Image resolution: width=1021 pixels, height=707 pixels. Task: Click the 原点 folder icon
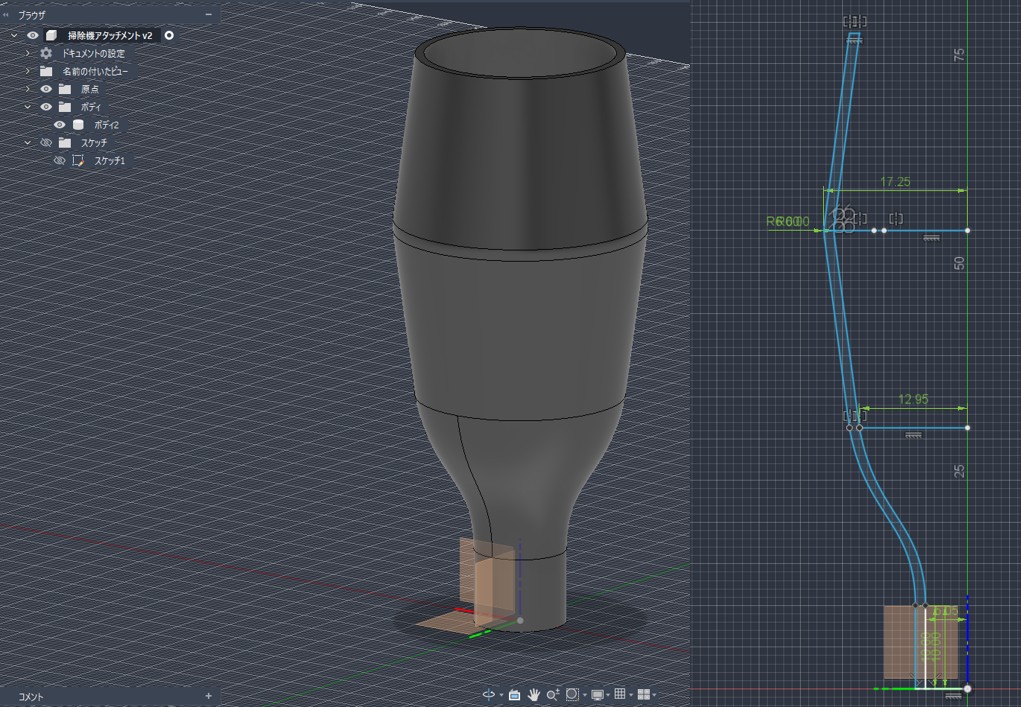coord(64,89)
